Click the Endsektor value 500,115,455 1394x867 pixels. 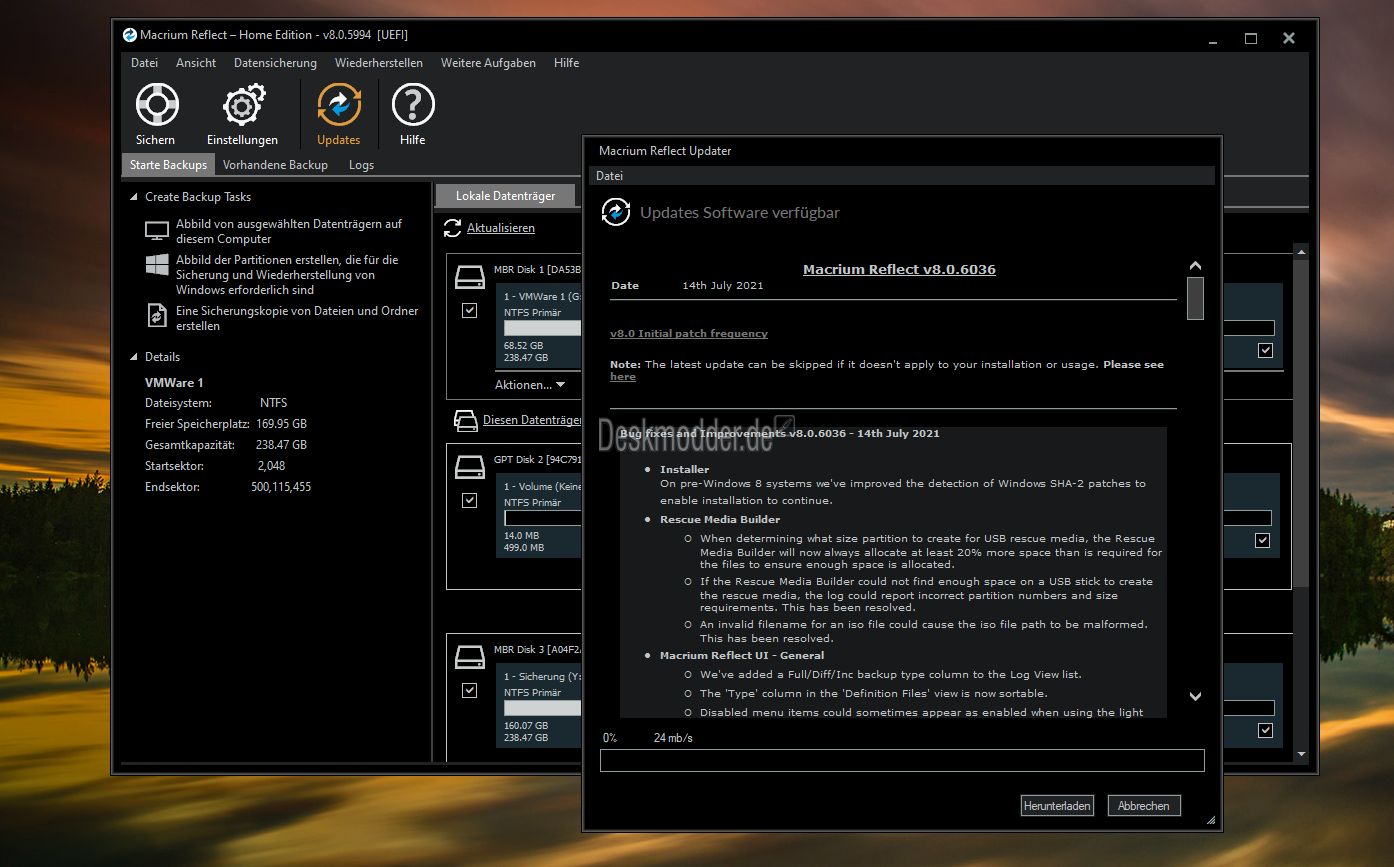point(281,487)
